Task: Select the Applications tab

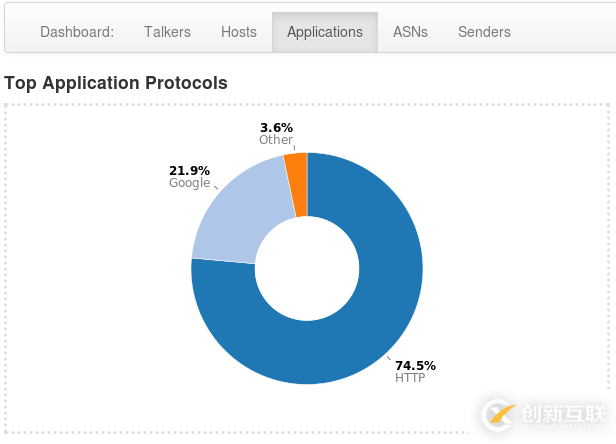Action: (325, 32)
